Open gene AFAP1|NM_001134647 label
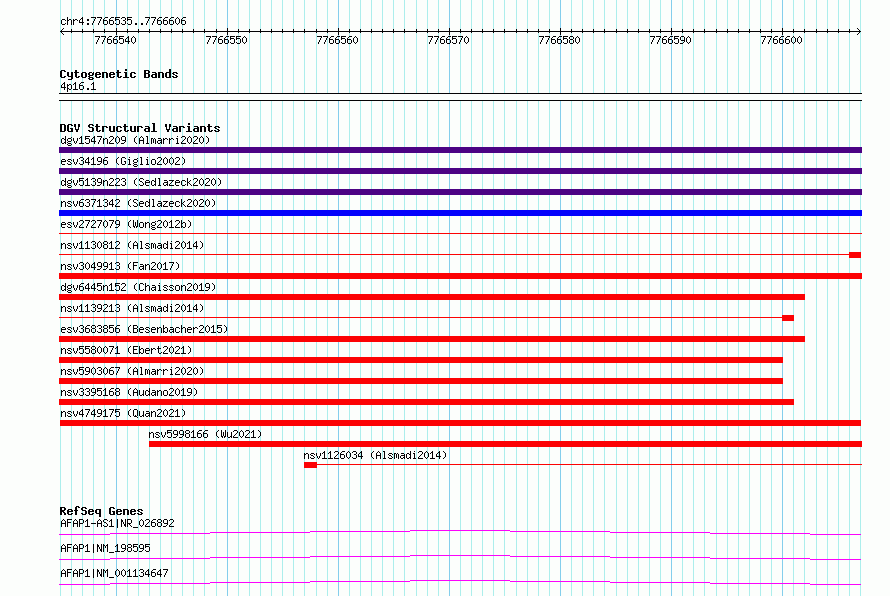The image size is (890, 596). (114, 573)
